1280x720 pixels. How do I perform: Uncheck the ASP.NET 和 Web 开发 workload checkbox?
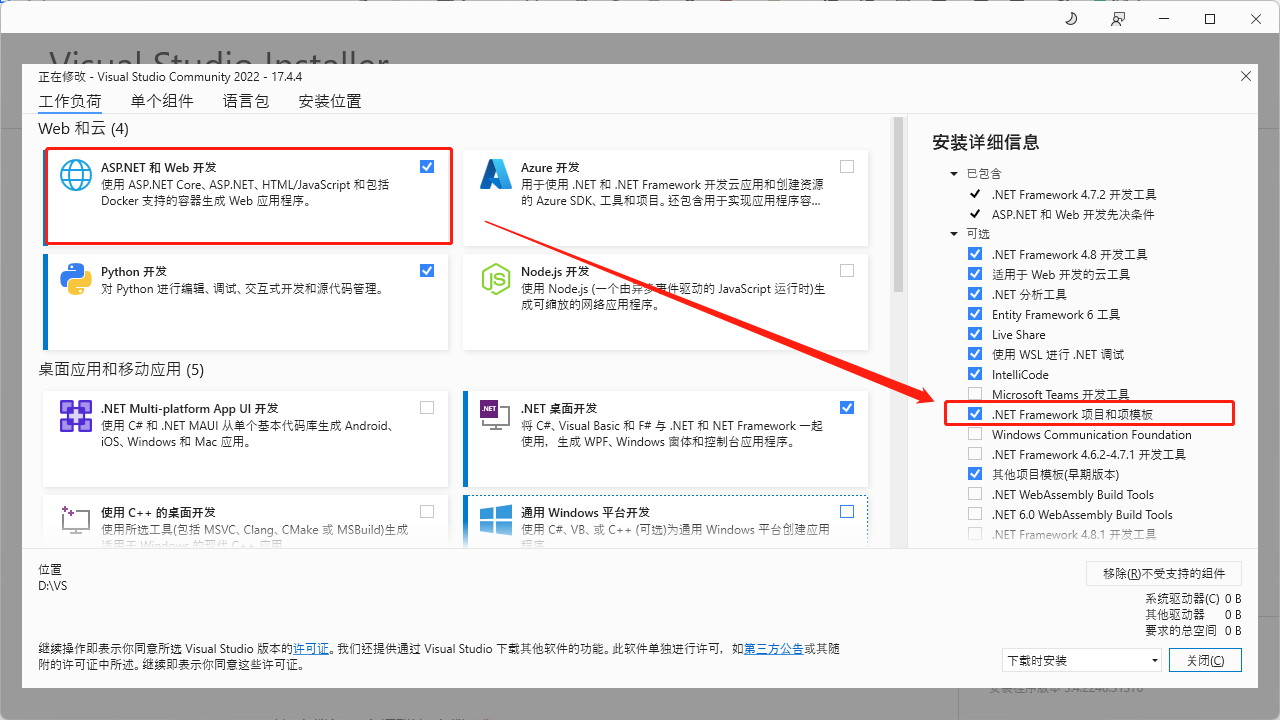(427, 167)
